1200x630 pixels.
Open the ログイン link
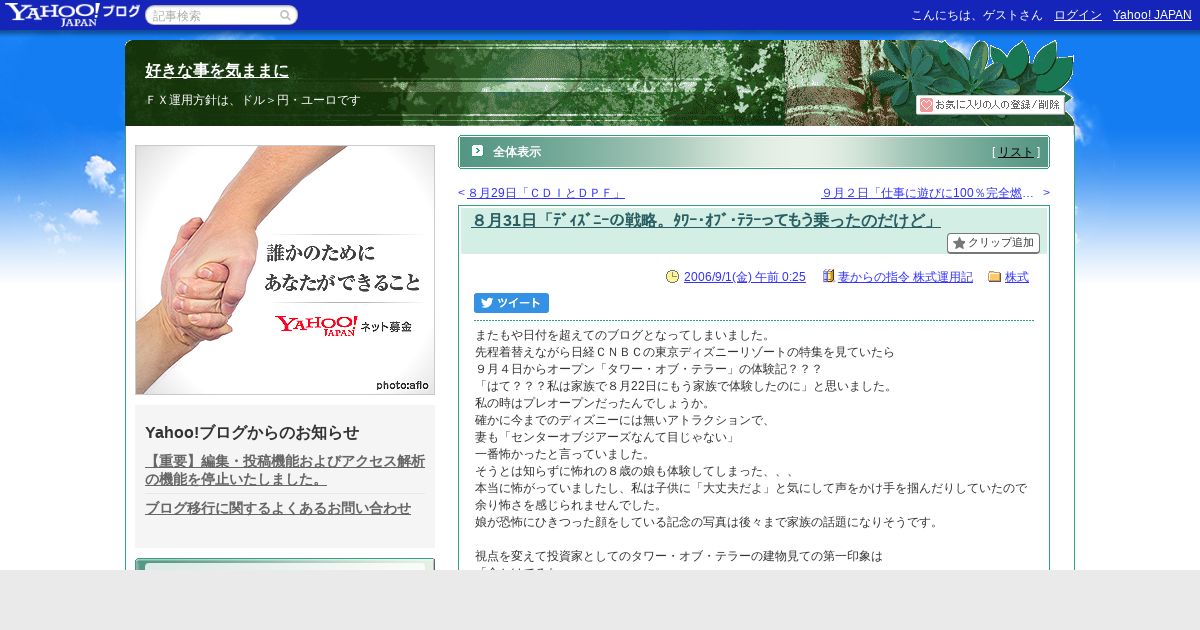pyautogui.click(x=1078, y=15)
